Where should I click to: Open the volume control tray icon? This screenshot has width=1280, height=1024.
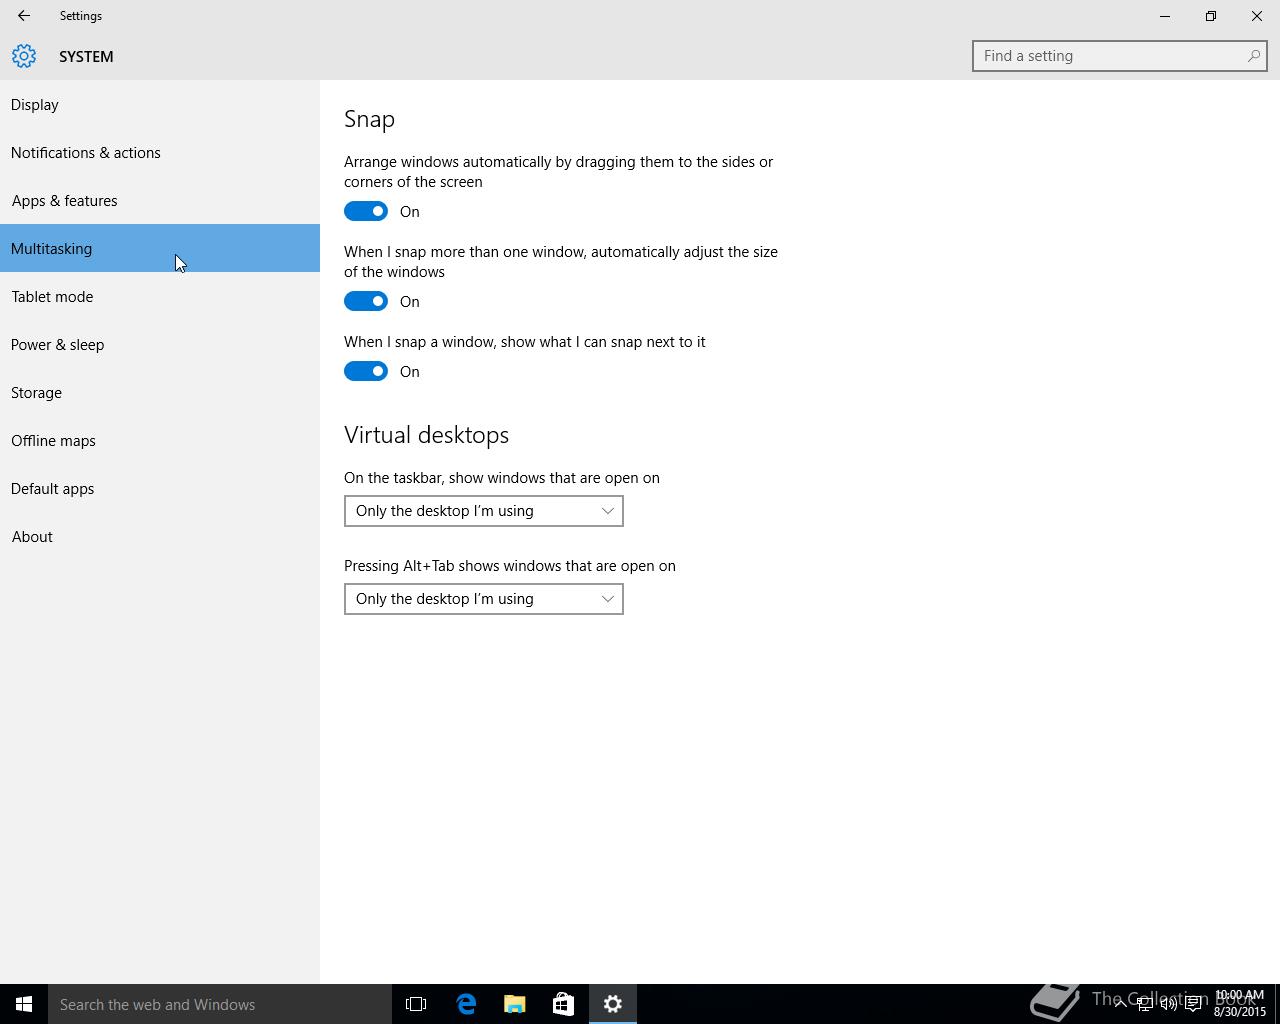point(1168,1004)
